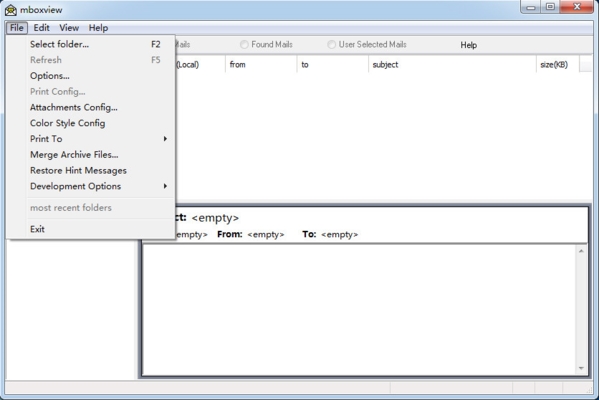
Task: Open the View menu
Action: [x=69, y=28]
